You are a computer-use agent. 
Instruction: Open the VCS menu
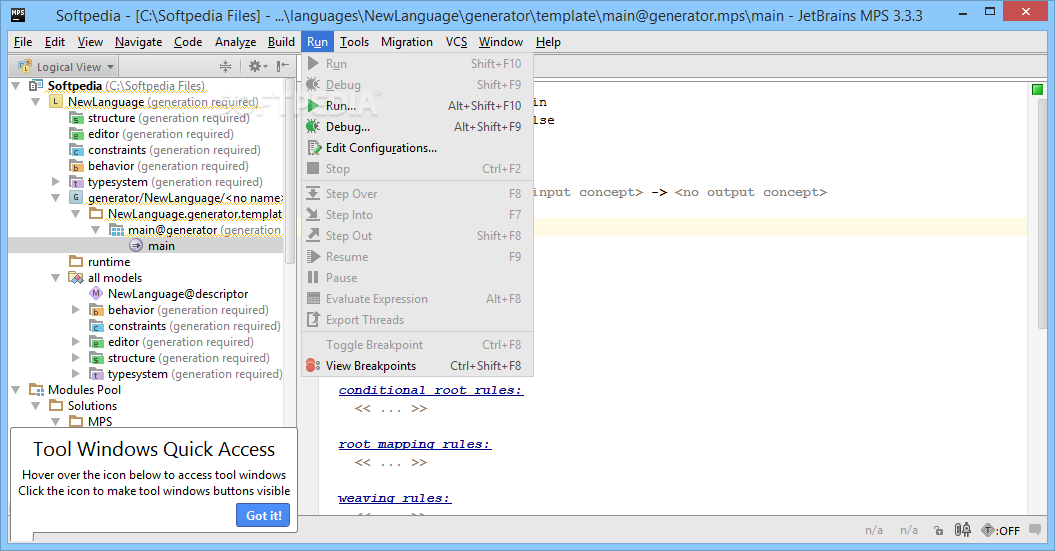tap(456, 42)
